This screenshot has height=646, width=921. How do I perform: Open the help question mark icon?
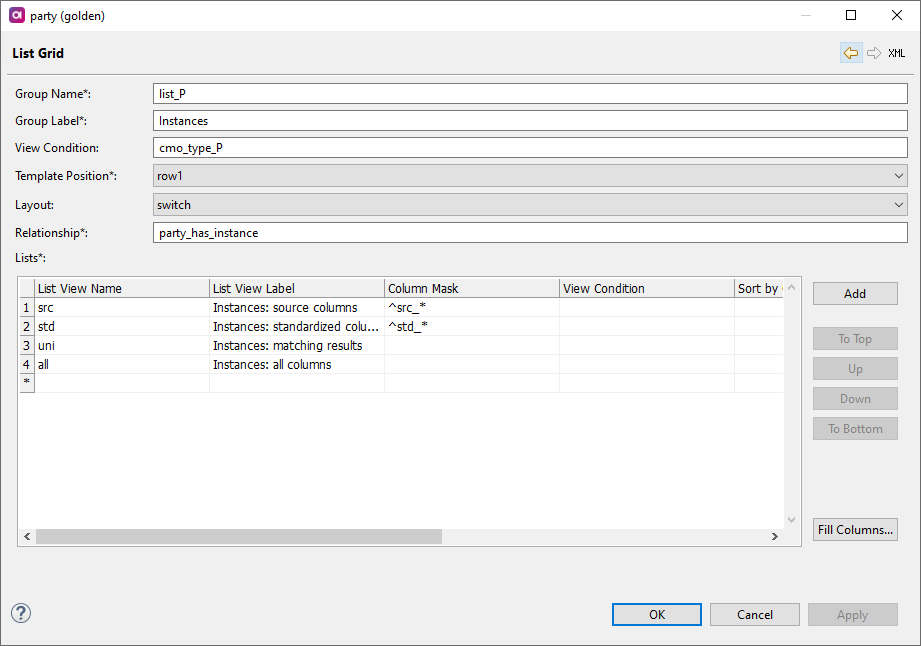(21, 613)
